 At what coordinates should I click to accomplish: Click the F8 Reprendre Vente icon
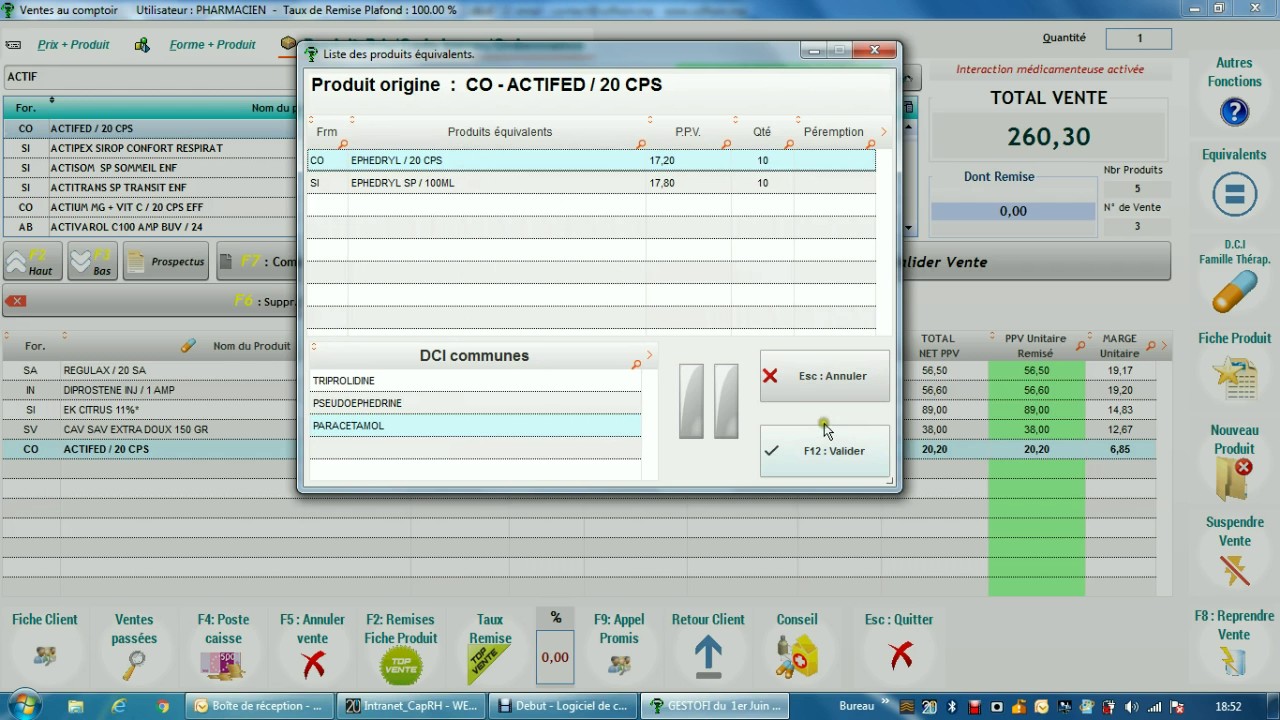[1234, 660]
